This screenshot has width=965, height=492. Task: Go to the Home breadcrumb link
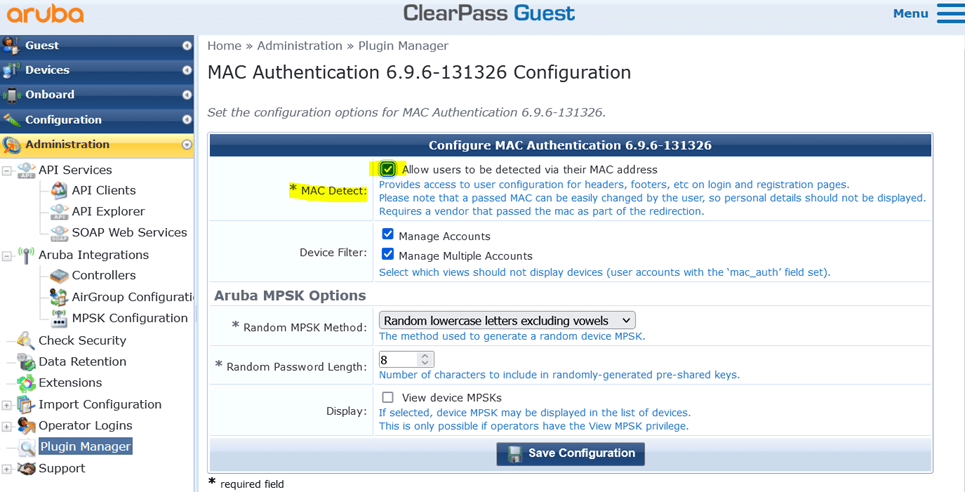point(224,46)
